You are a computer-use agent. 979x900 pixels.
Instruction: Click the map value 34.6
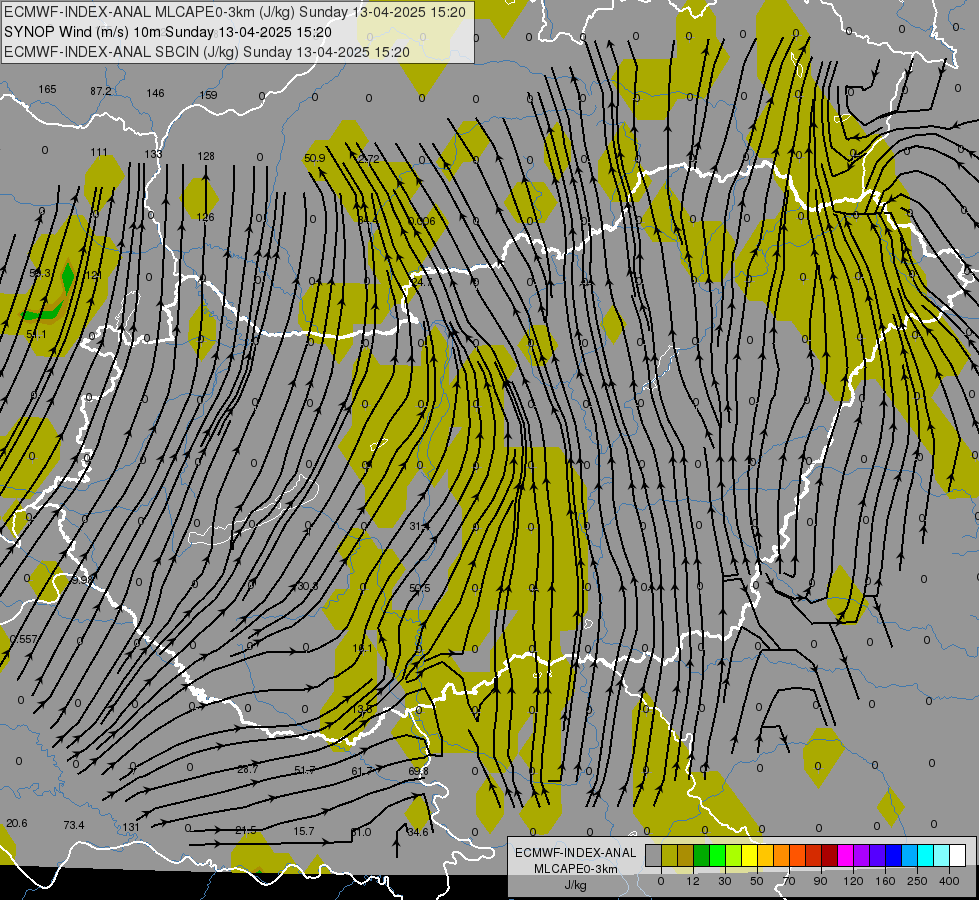click(x=418, y=832)
